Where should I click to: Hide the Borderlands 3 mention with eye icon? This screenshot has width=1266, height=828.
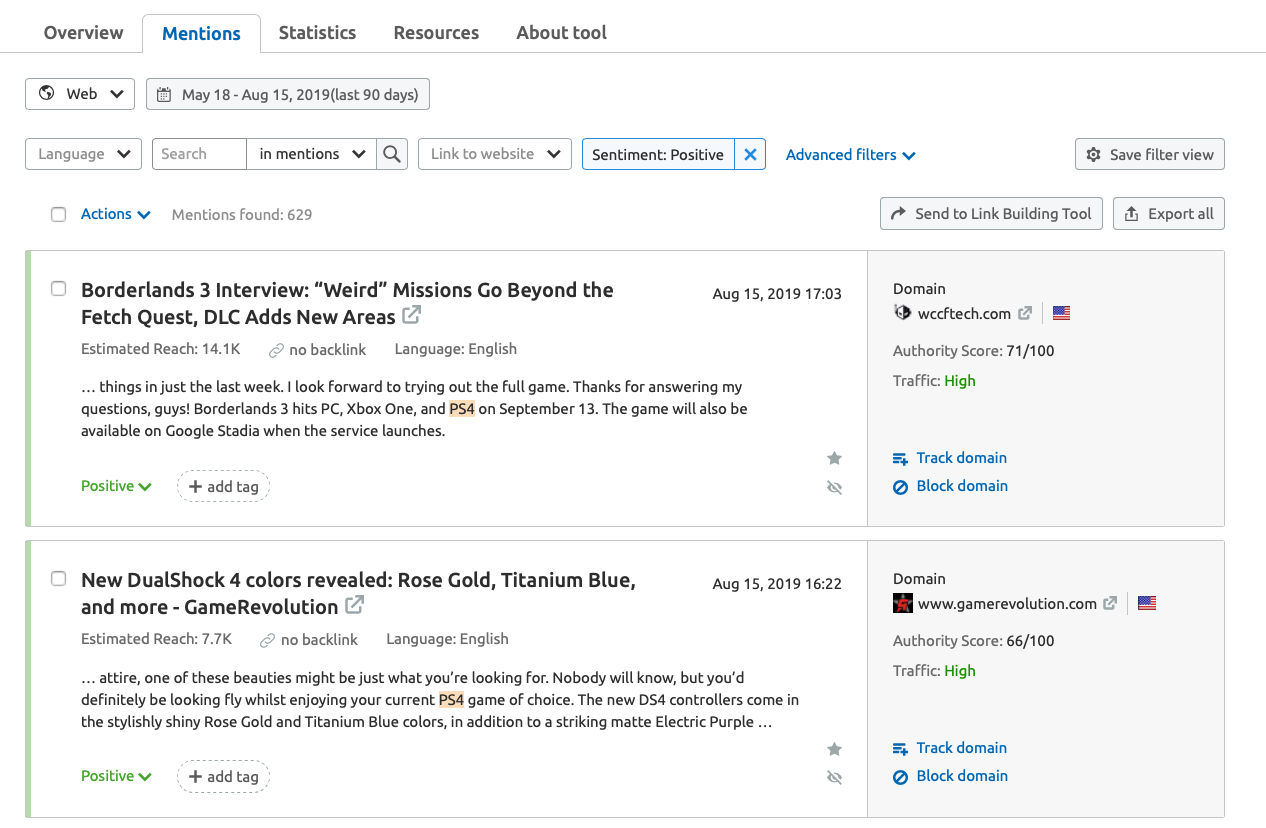(x=834, y=487)
